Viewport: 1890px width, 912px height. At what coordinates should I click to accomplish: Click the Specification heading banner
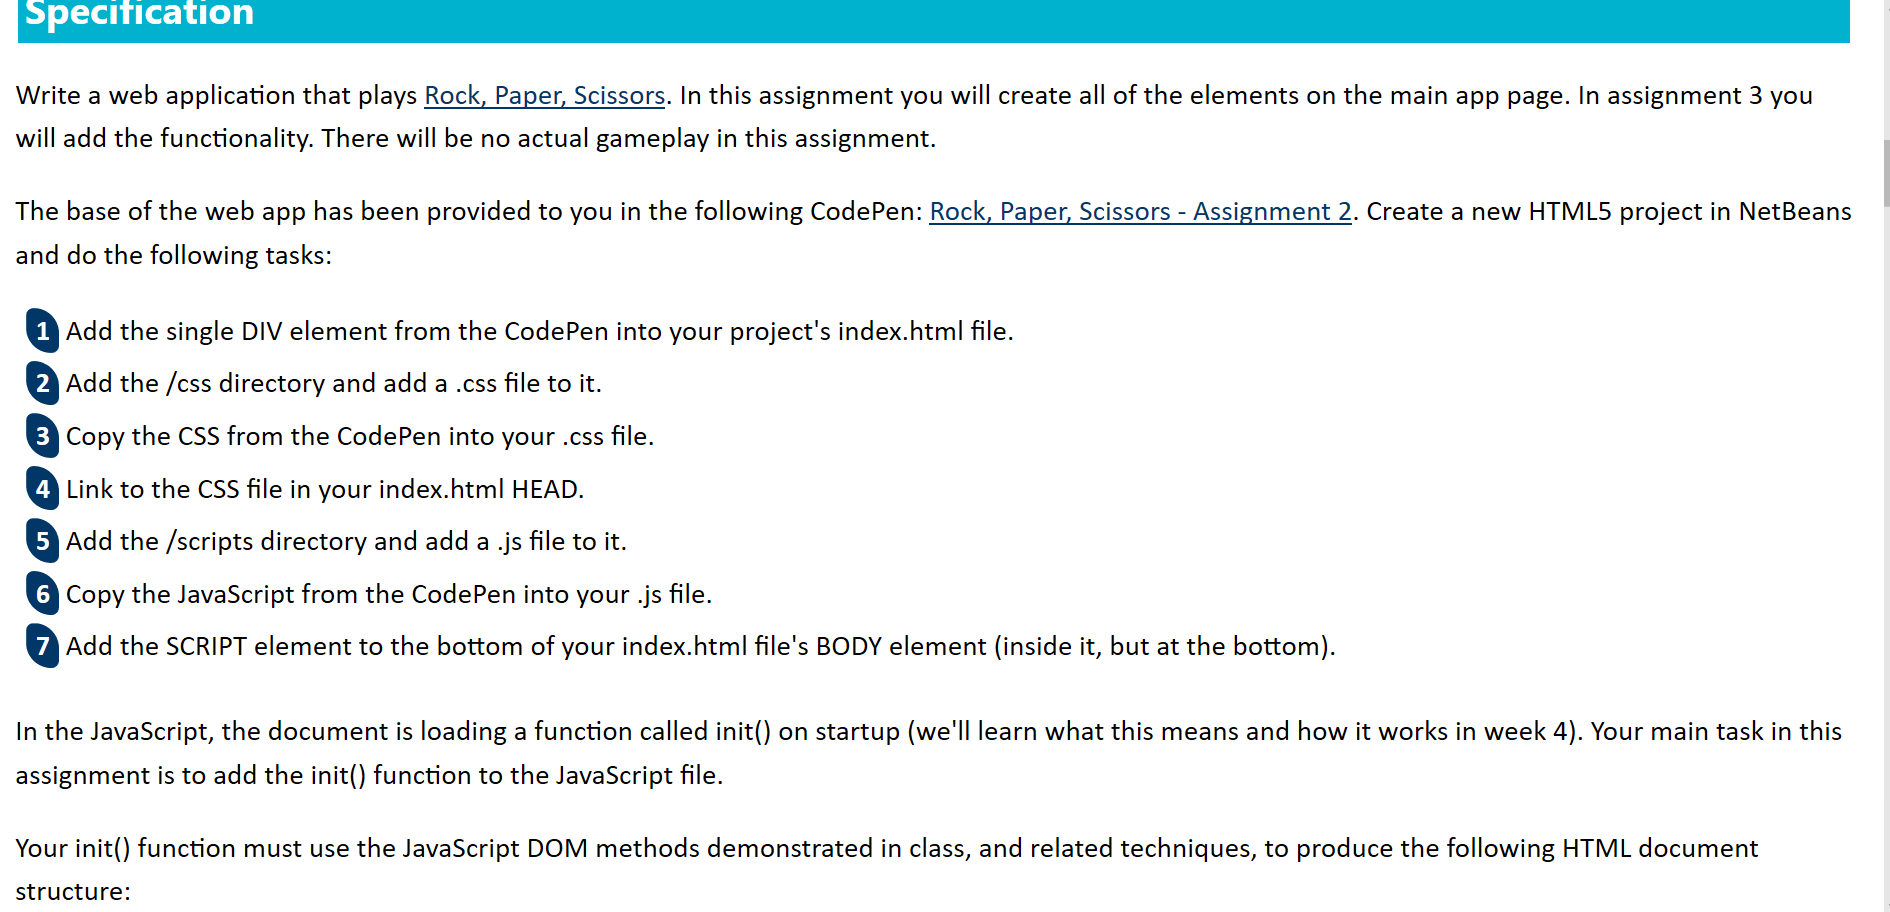tap(933, 18)
